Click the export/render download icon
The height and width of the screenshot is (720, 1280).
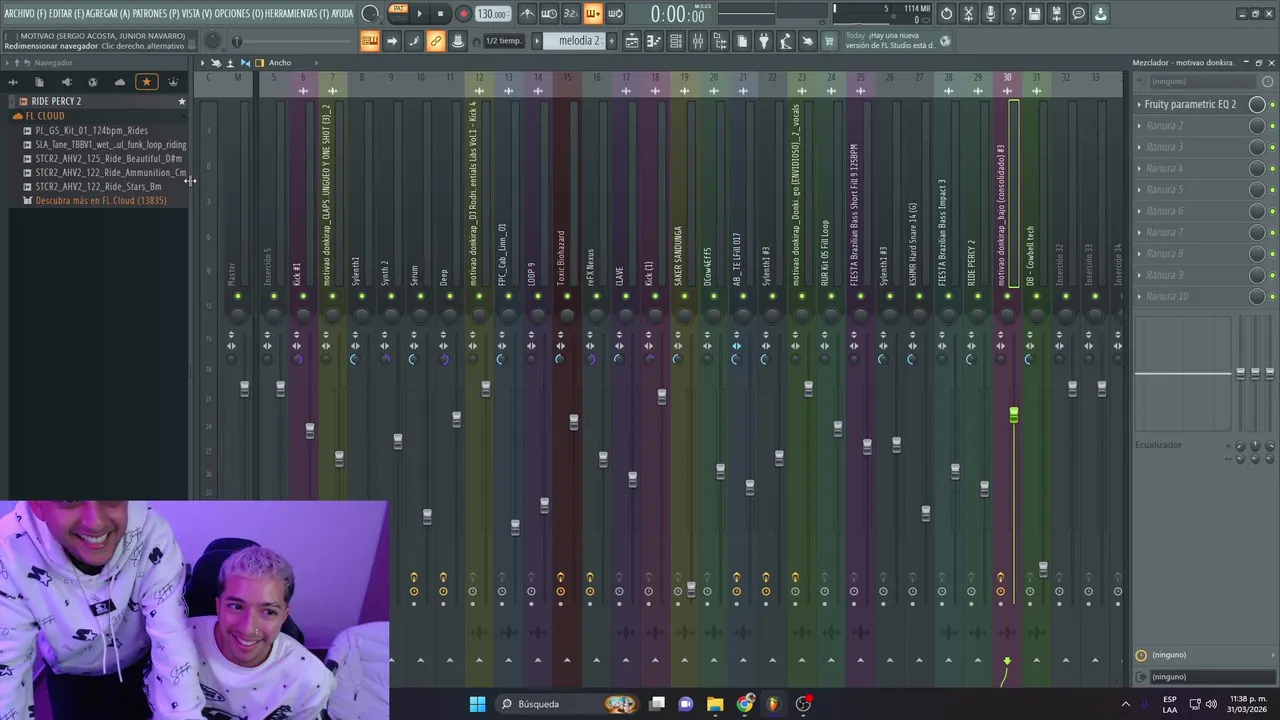coord(1100,14)
